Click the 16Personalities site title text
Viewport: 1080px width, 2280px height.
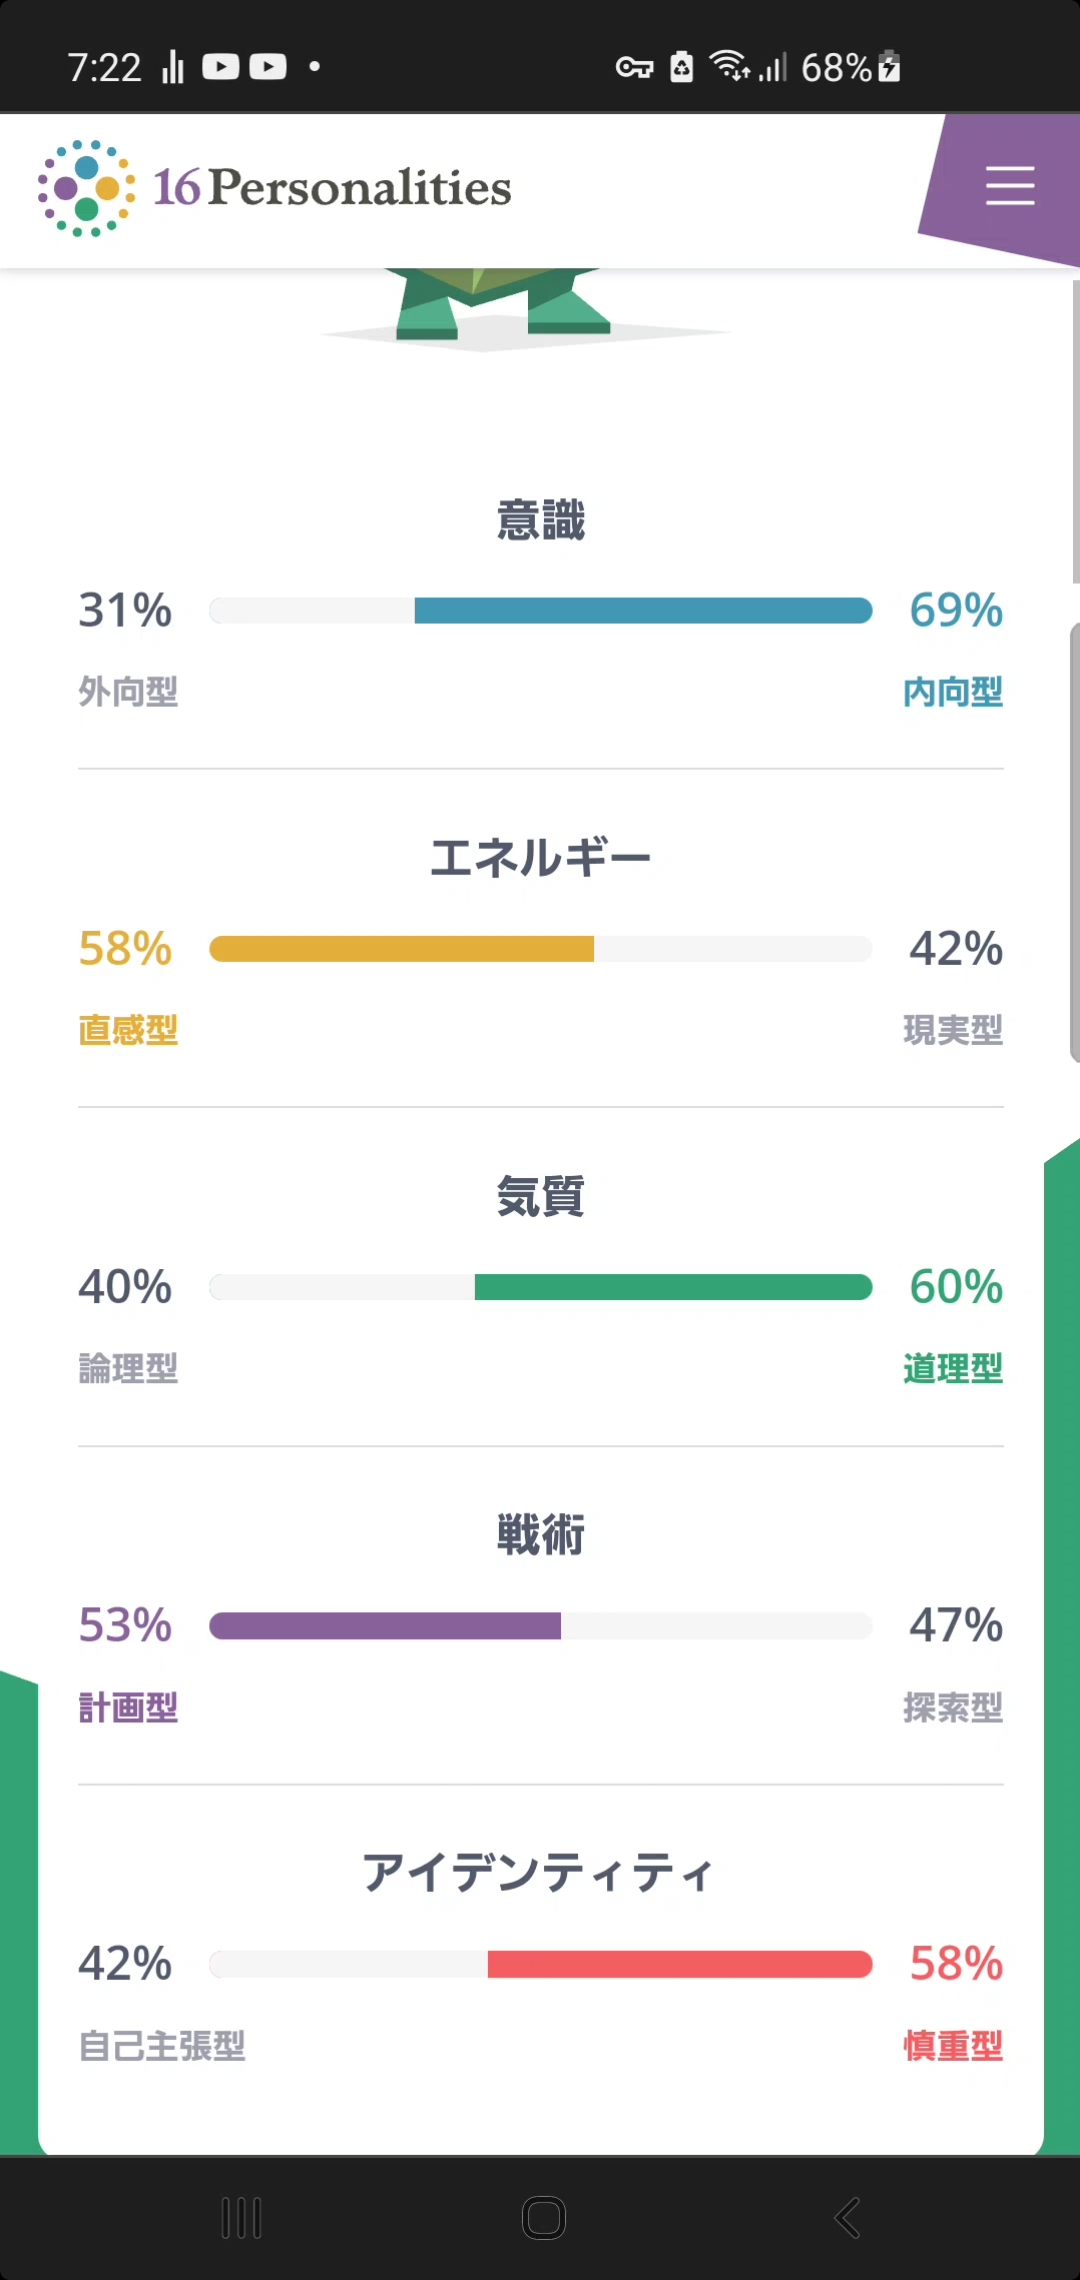click(332, 188)
